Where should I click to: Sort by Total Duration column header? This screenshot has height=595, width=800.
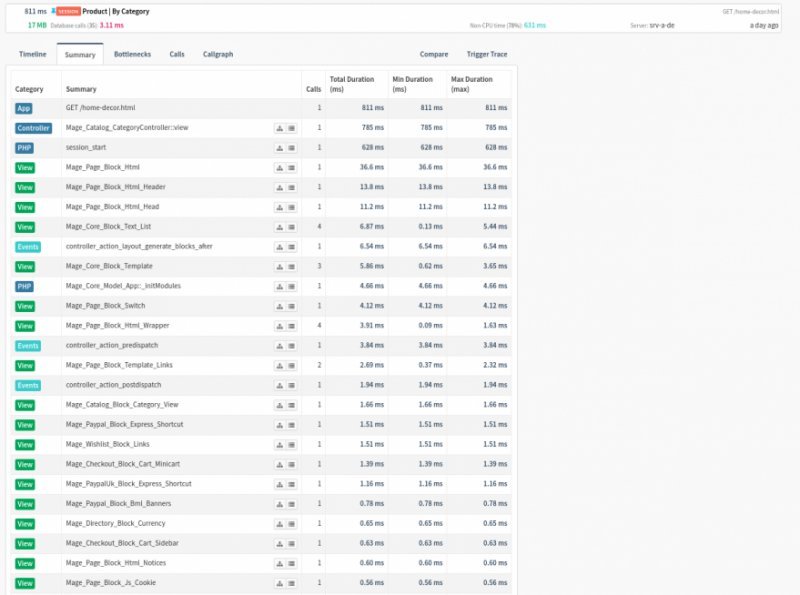351,84
